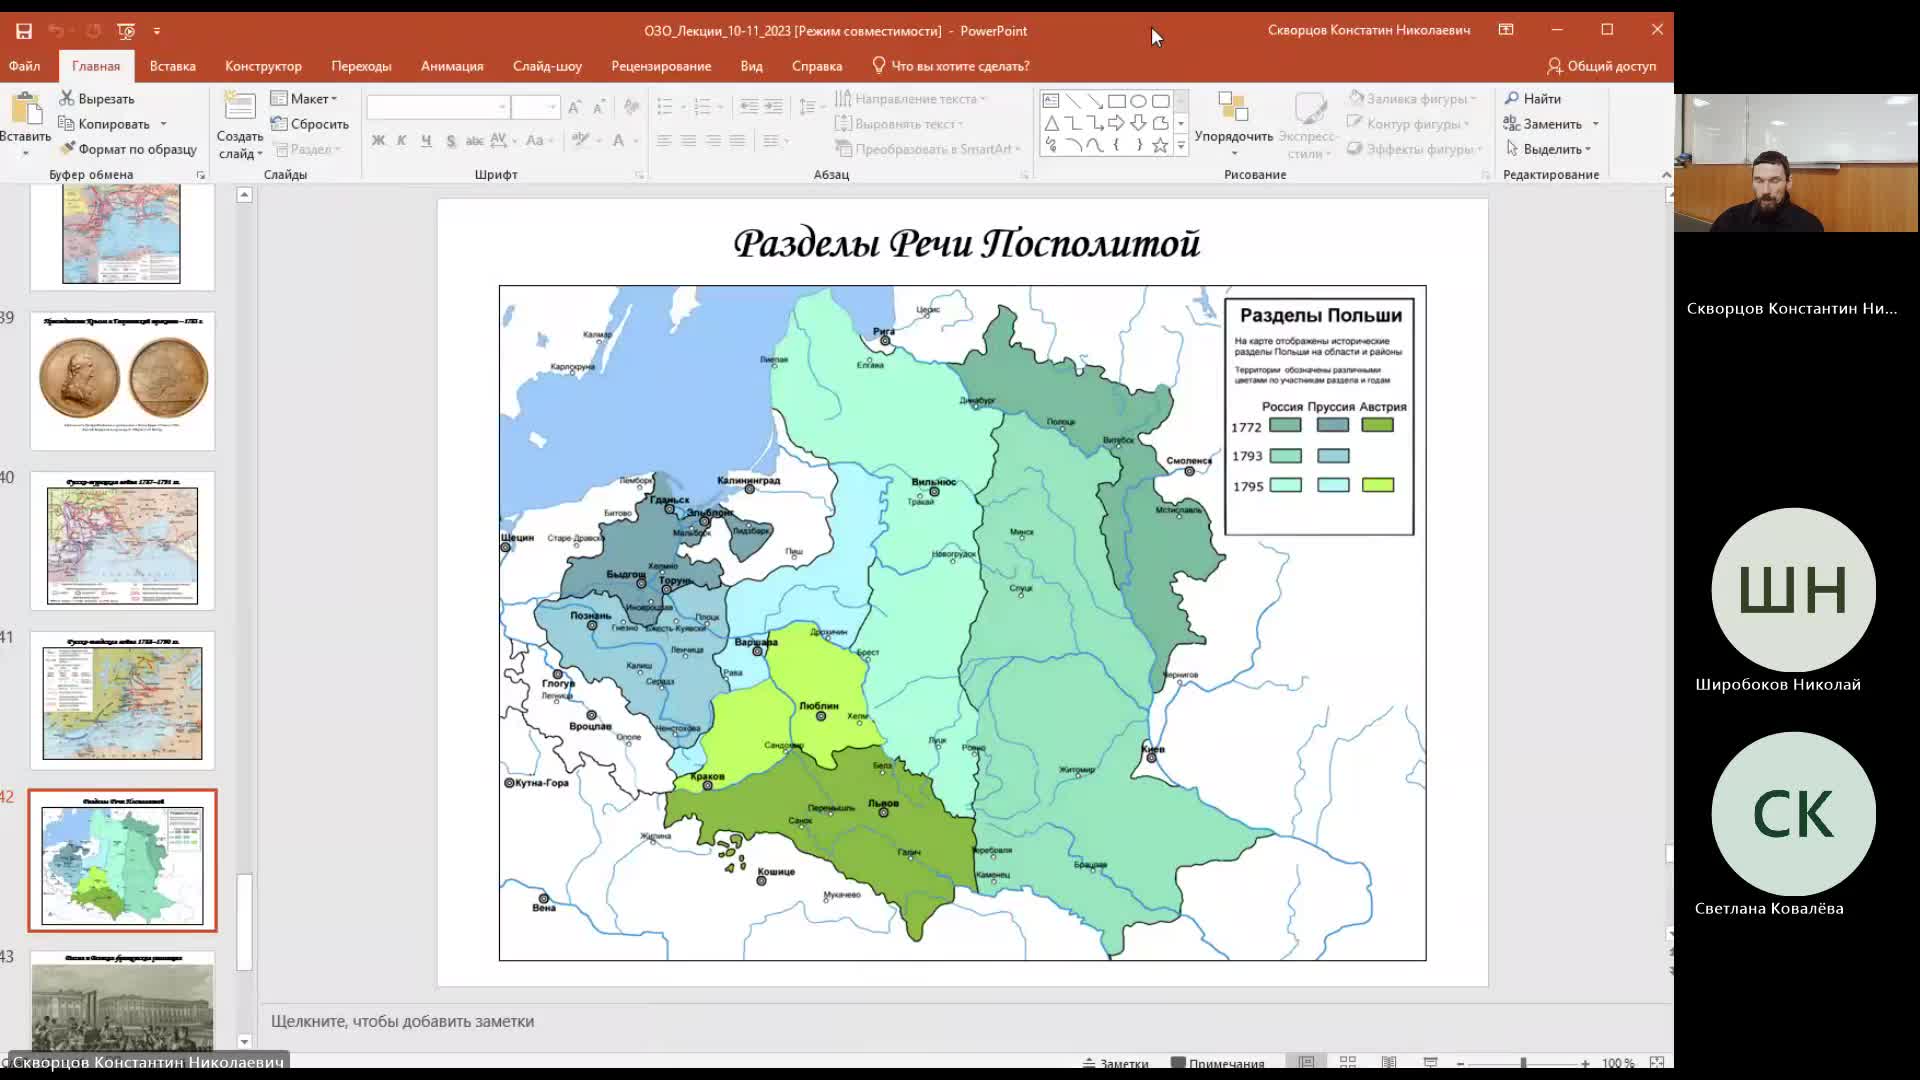The image size is (1920, 1080).
Task: Click the Paste (Вставить) clipboard icon
Action: click(x=26, y=108)
